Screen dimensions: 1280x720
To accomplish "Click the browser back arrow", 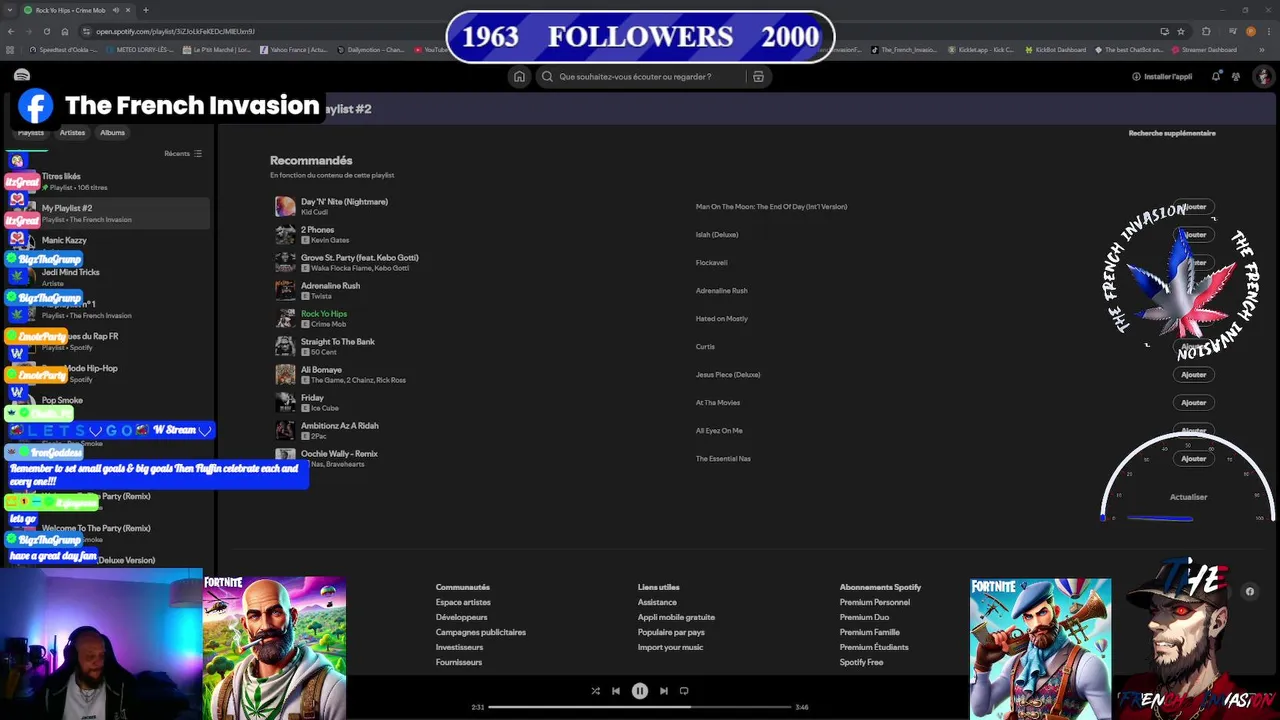I will coord(12,31).
